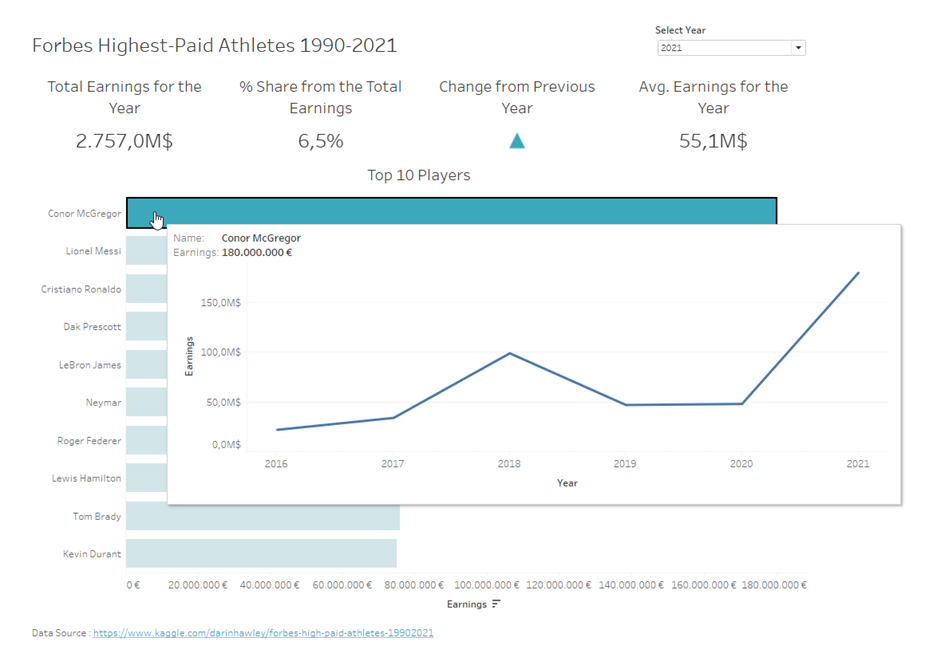Select the Roger Federer player label

point(89,441)
